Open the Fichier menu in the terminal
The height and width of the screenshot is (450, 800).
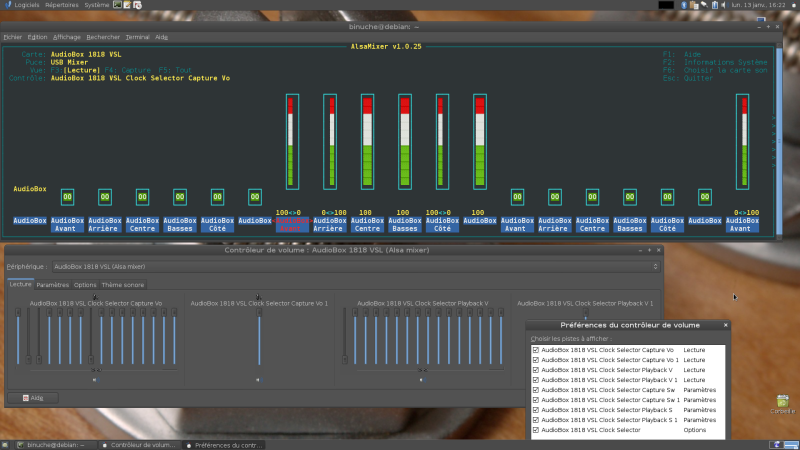(x=12, y=37)
